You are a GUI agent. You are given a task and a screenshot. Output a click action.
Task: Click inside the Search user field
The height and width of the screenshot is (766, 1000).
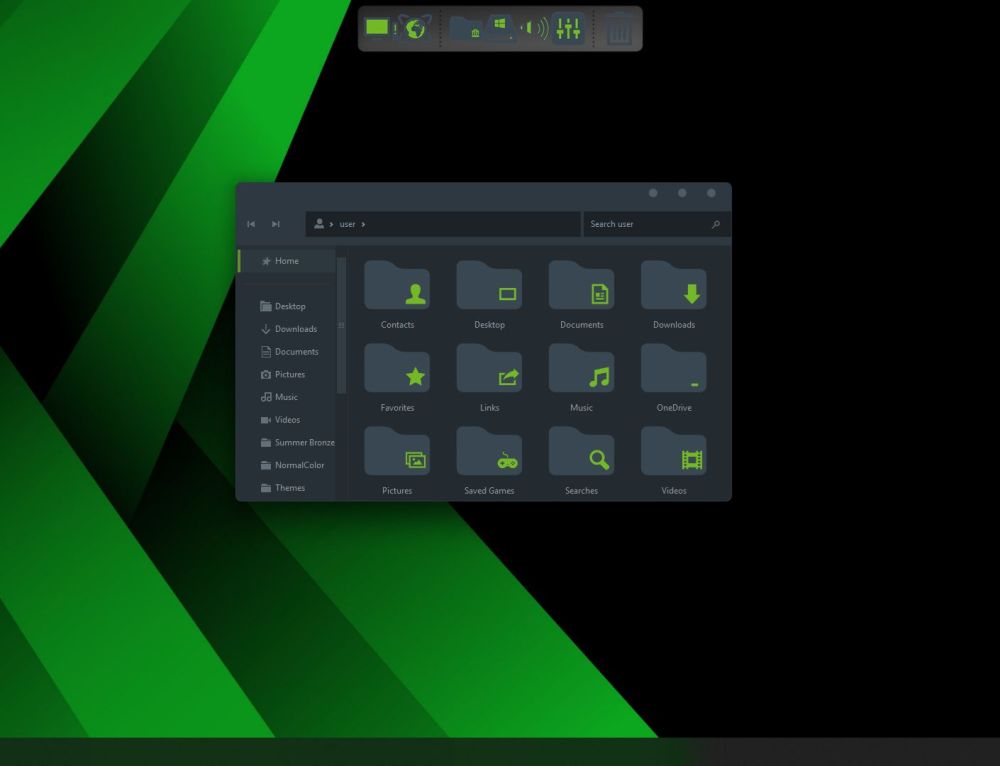pyautogui.click(x=650, y=224)
